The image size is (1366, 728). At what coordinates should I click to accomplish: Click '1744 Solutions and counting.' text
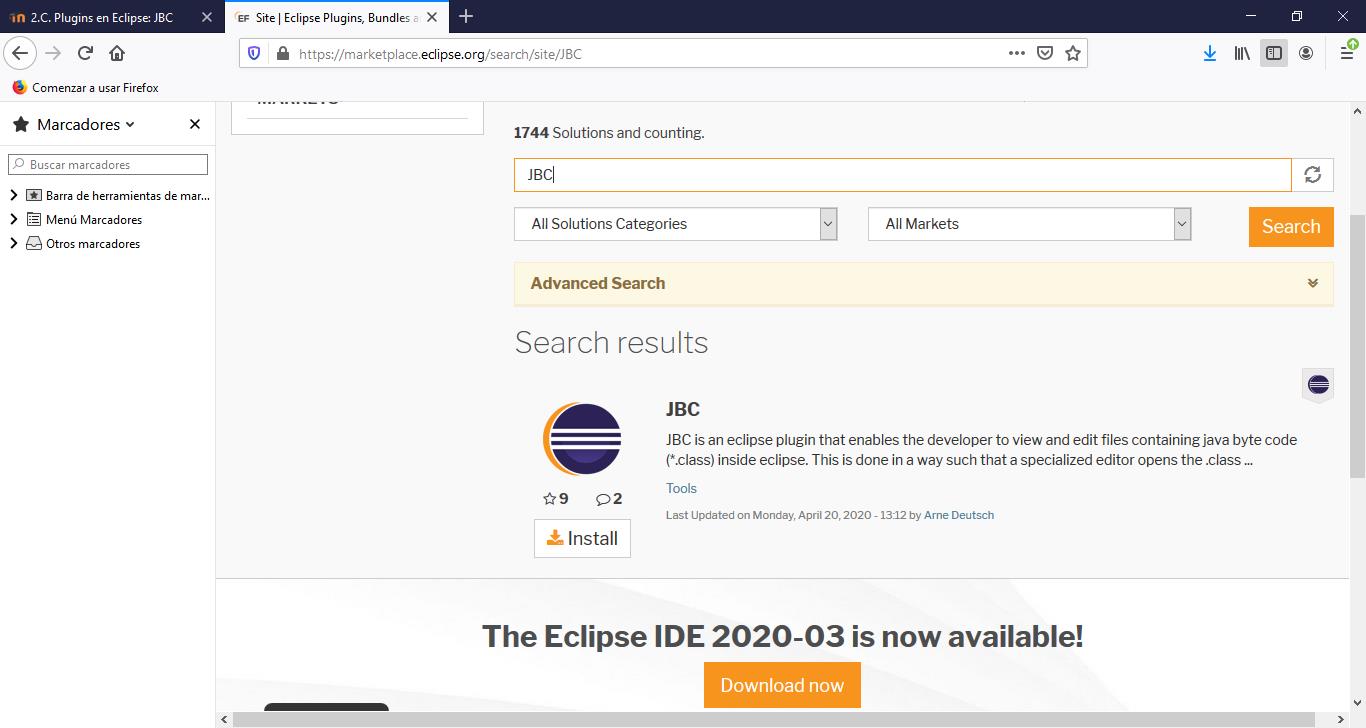609,133
